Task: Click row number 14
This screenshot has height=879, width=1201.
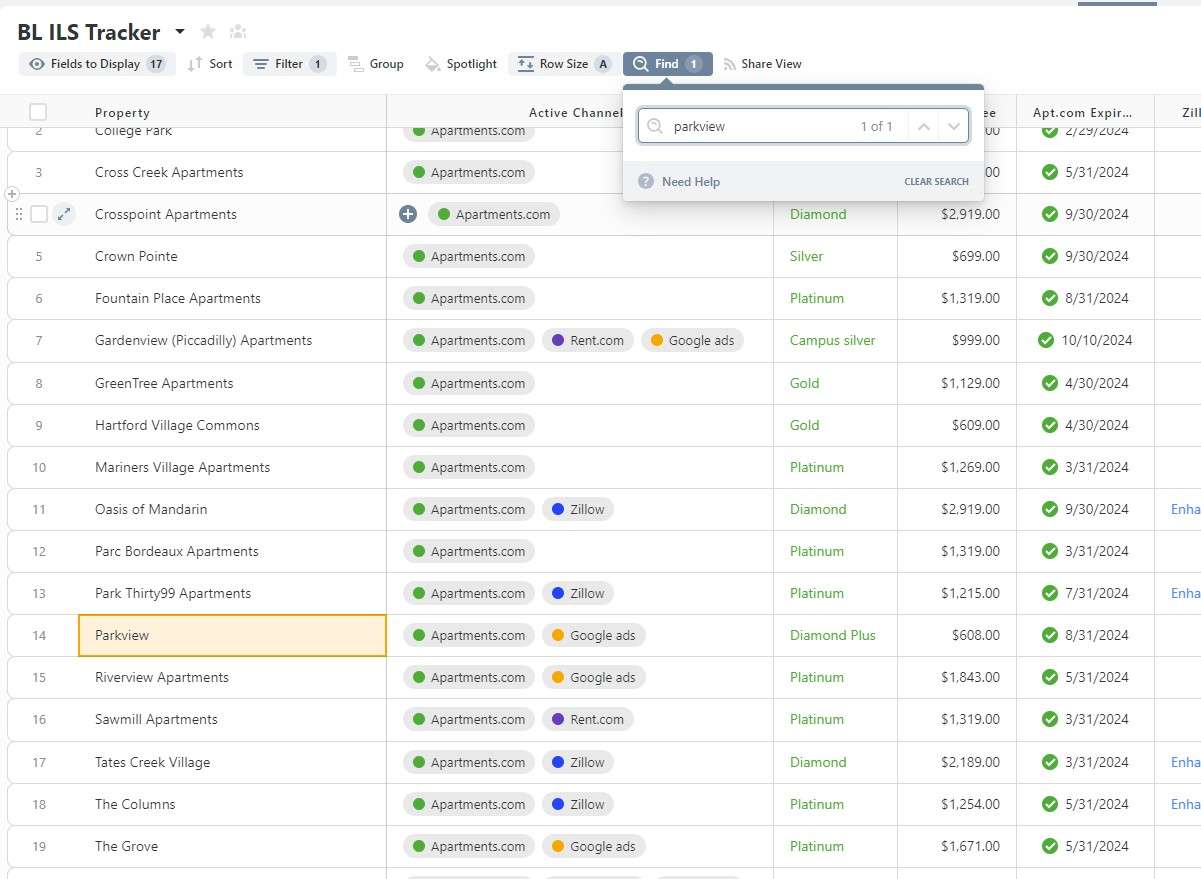Action: tap(39, 635)
